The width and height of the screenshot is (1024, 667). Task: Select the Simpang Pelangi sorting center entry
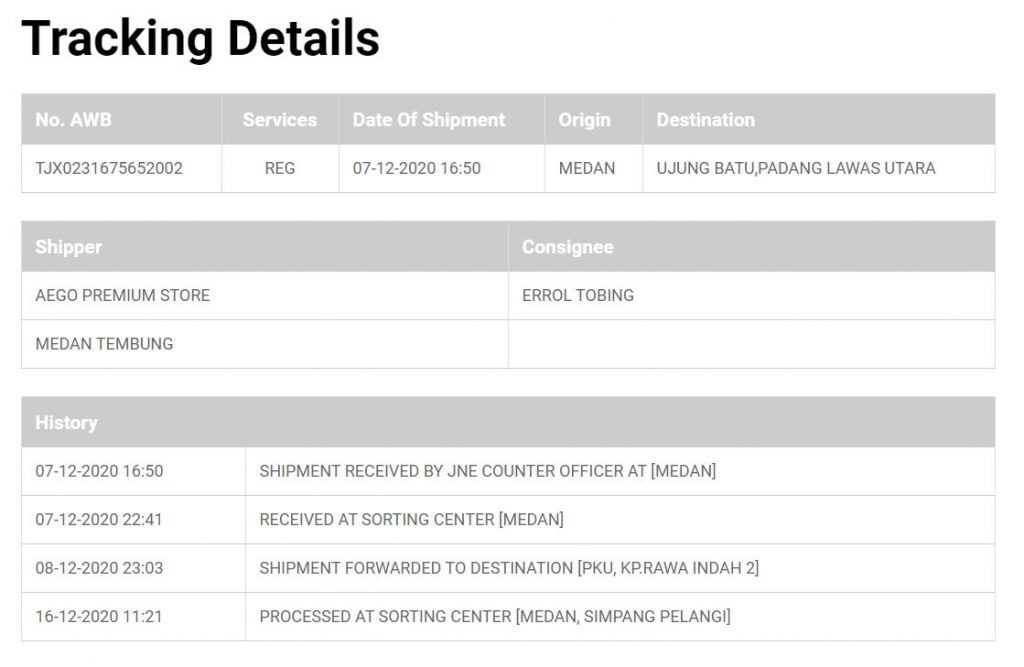(x=494, y=616)
